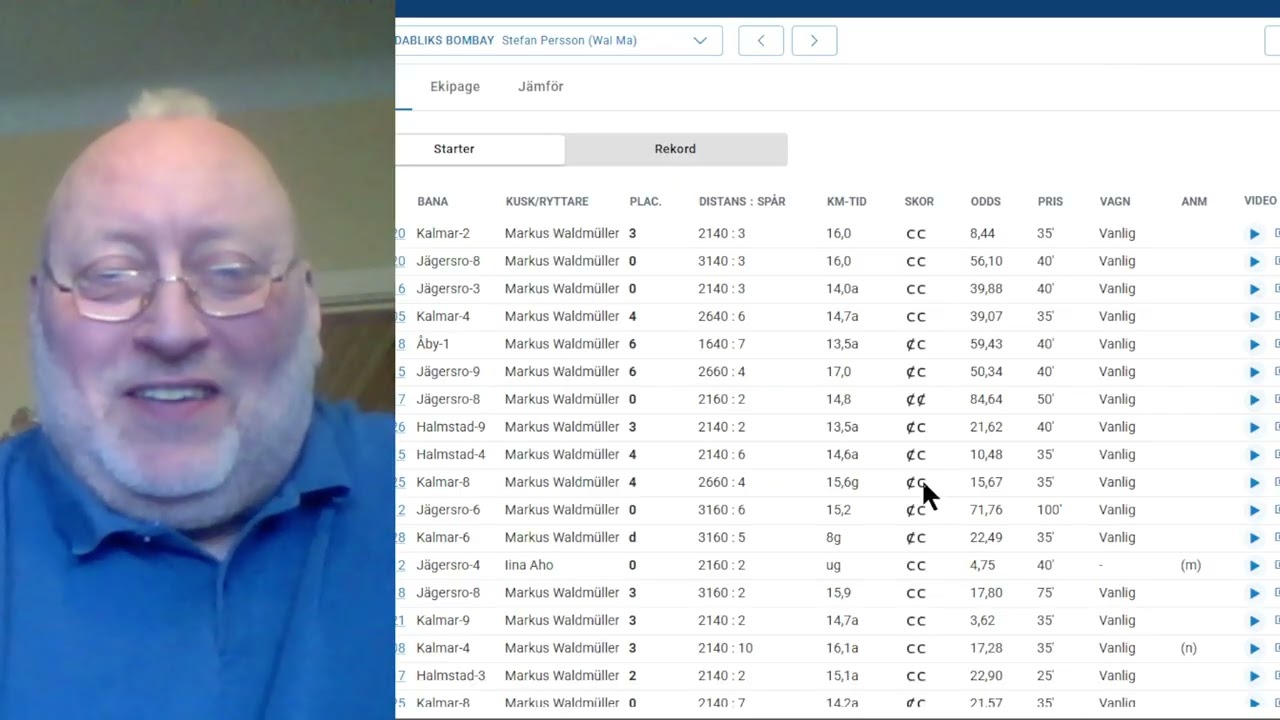1280x720 pixels.
Task: Click prize value 100' in Jägersro-6 row
Action: [1049, 510]
